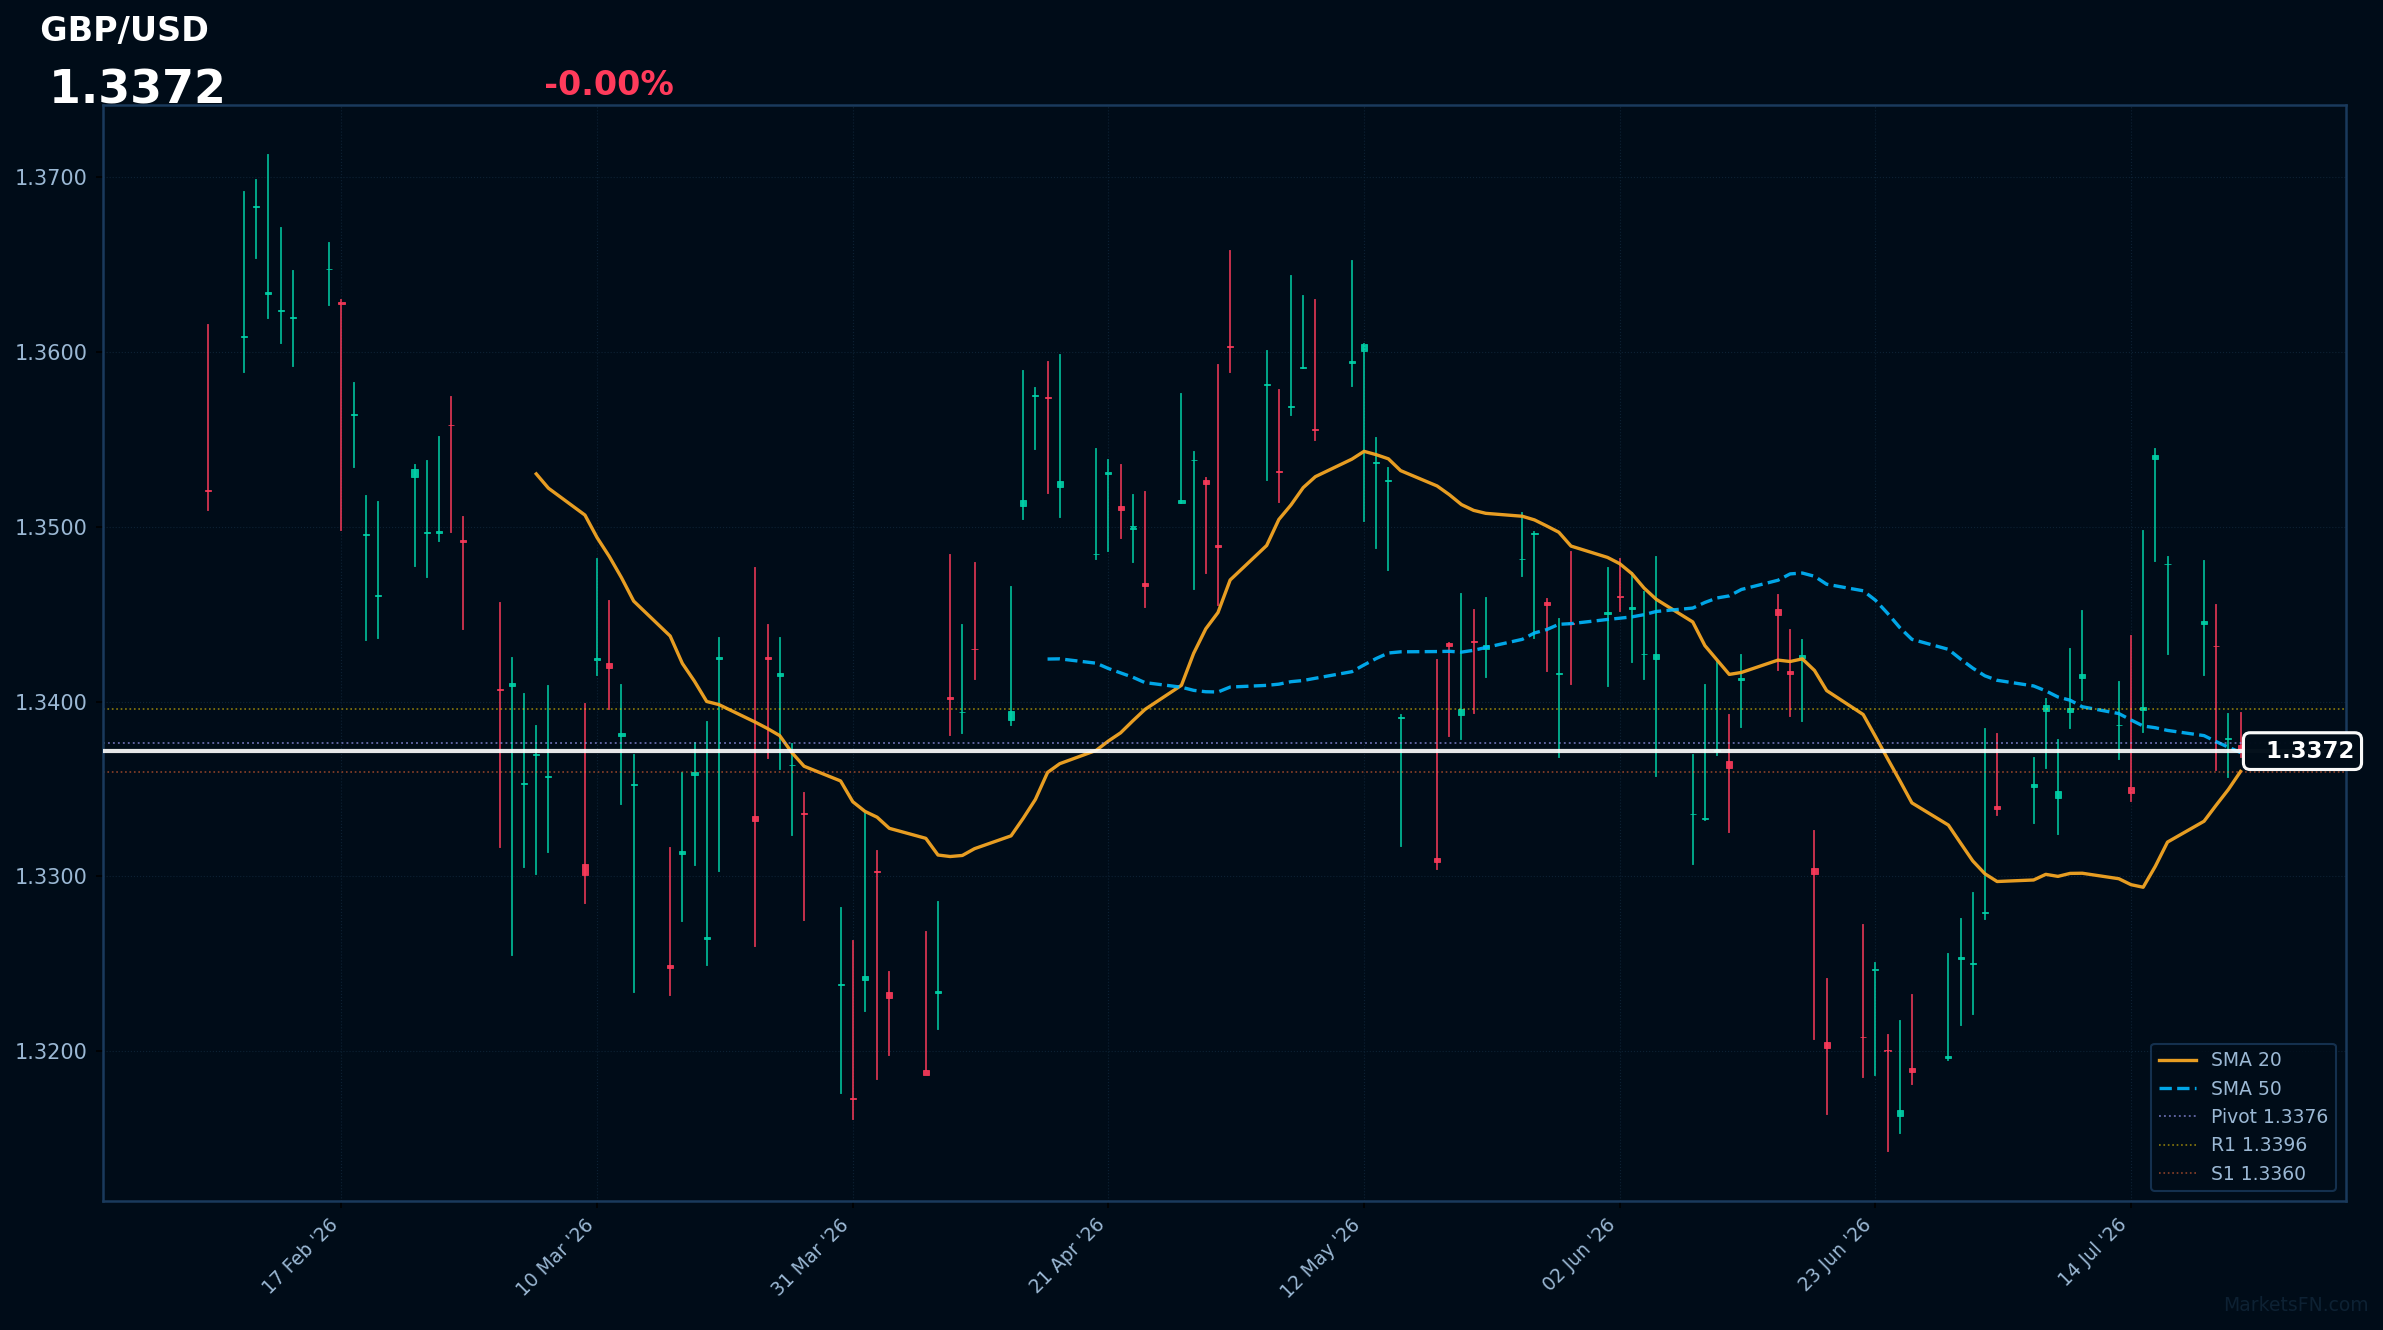Click the 10 Mar '26 date label
This screenshot has width=2383, height=1330.
pyautogui.click(x=555, y=1256)
